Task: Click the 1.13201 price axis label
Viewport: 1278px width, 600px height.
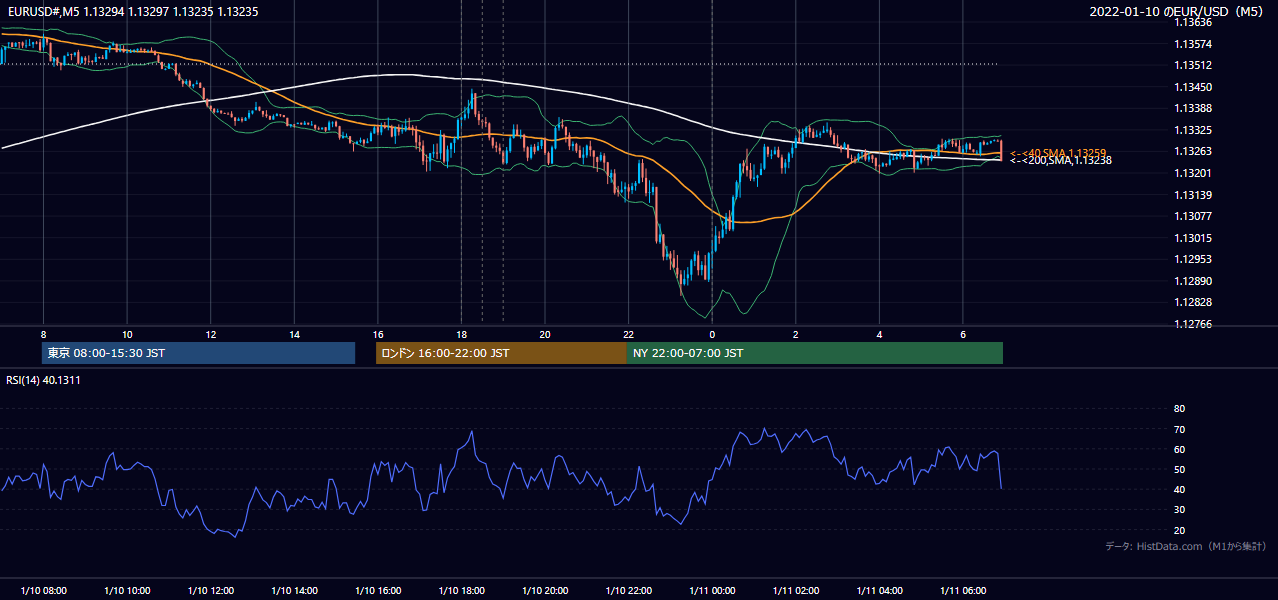Action: point(1193,173)
